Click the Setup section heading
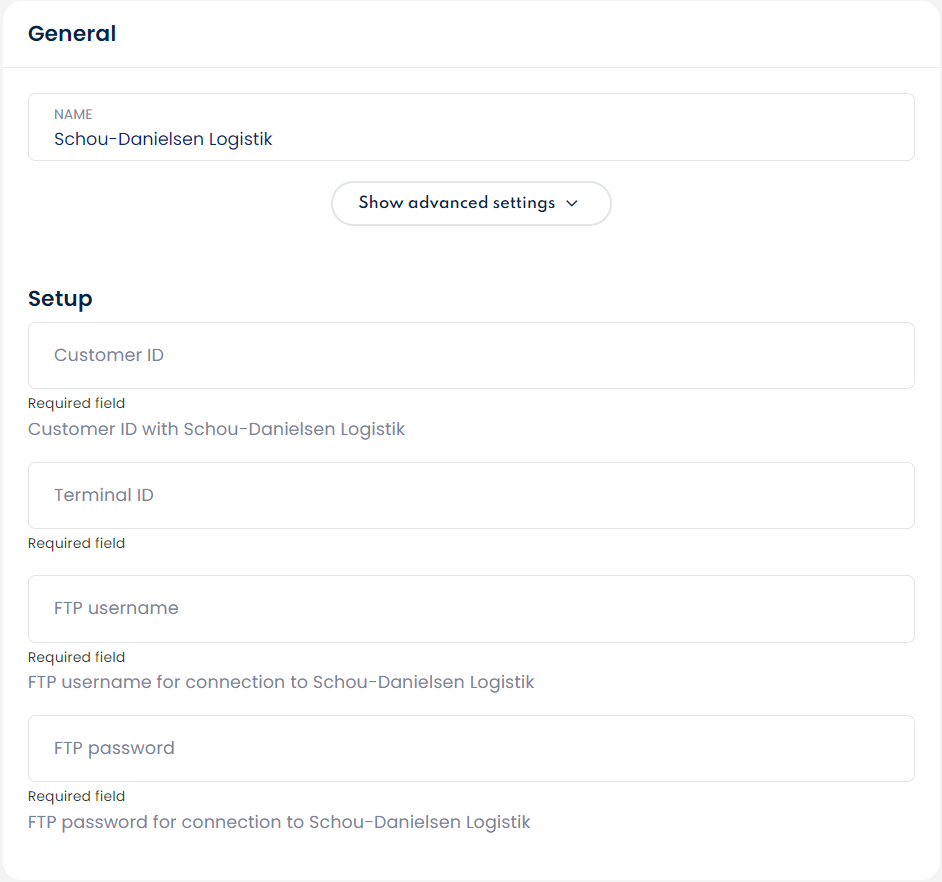This screenshot has height=882, width=942. (60, 298)
